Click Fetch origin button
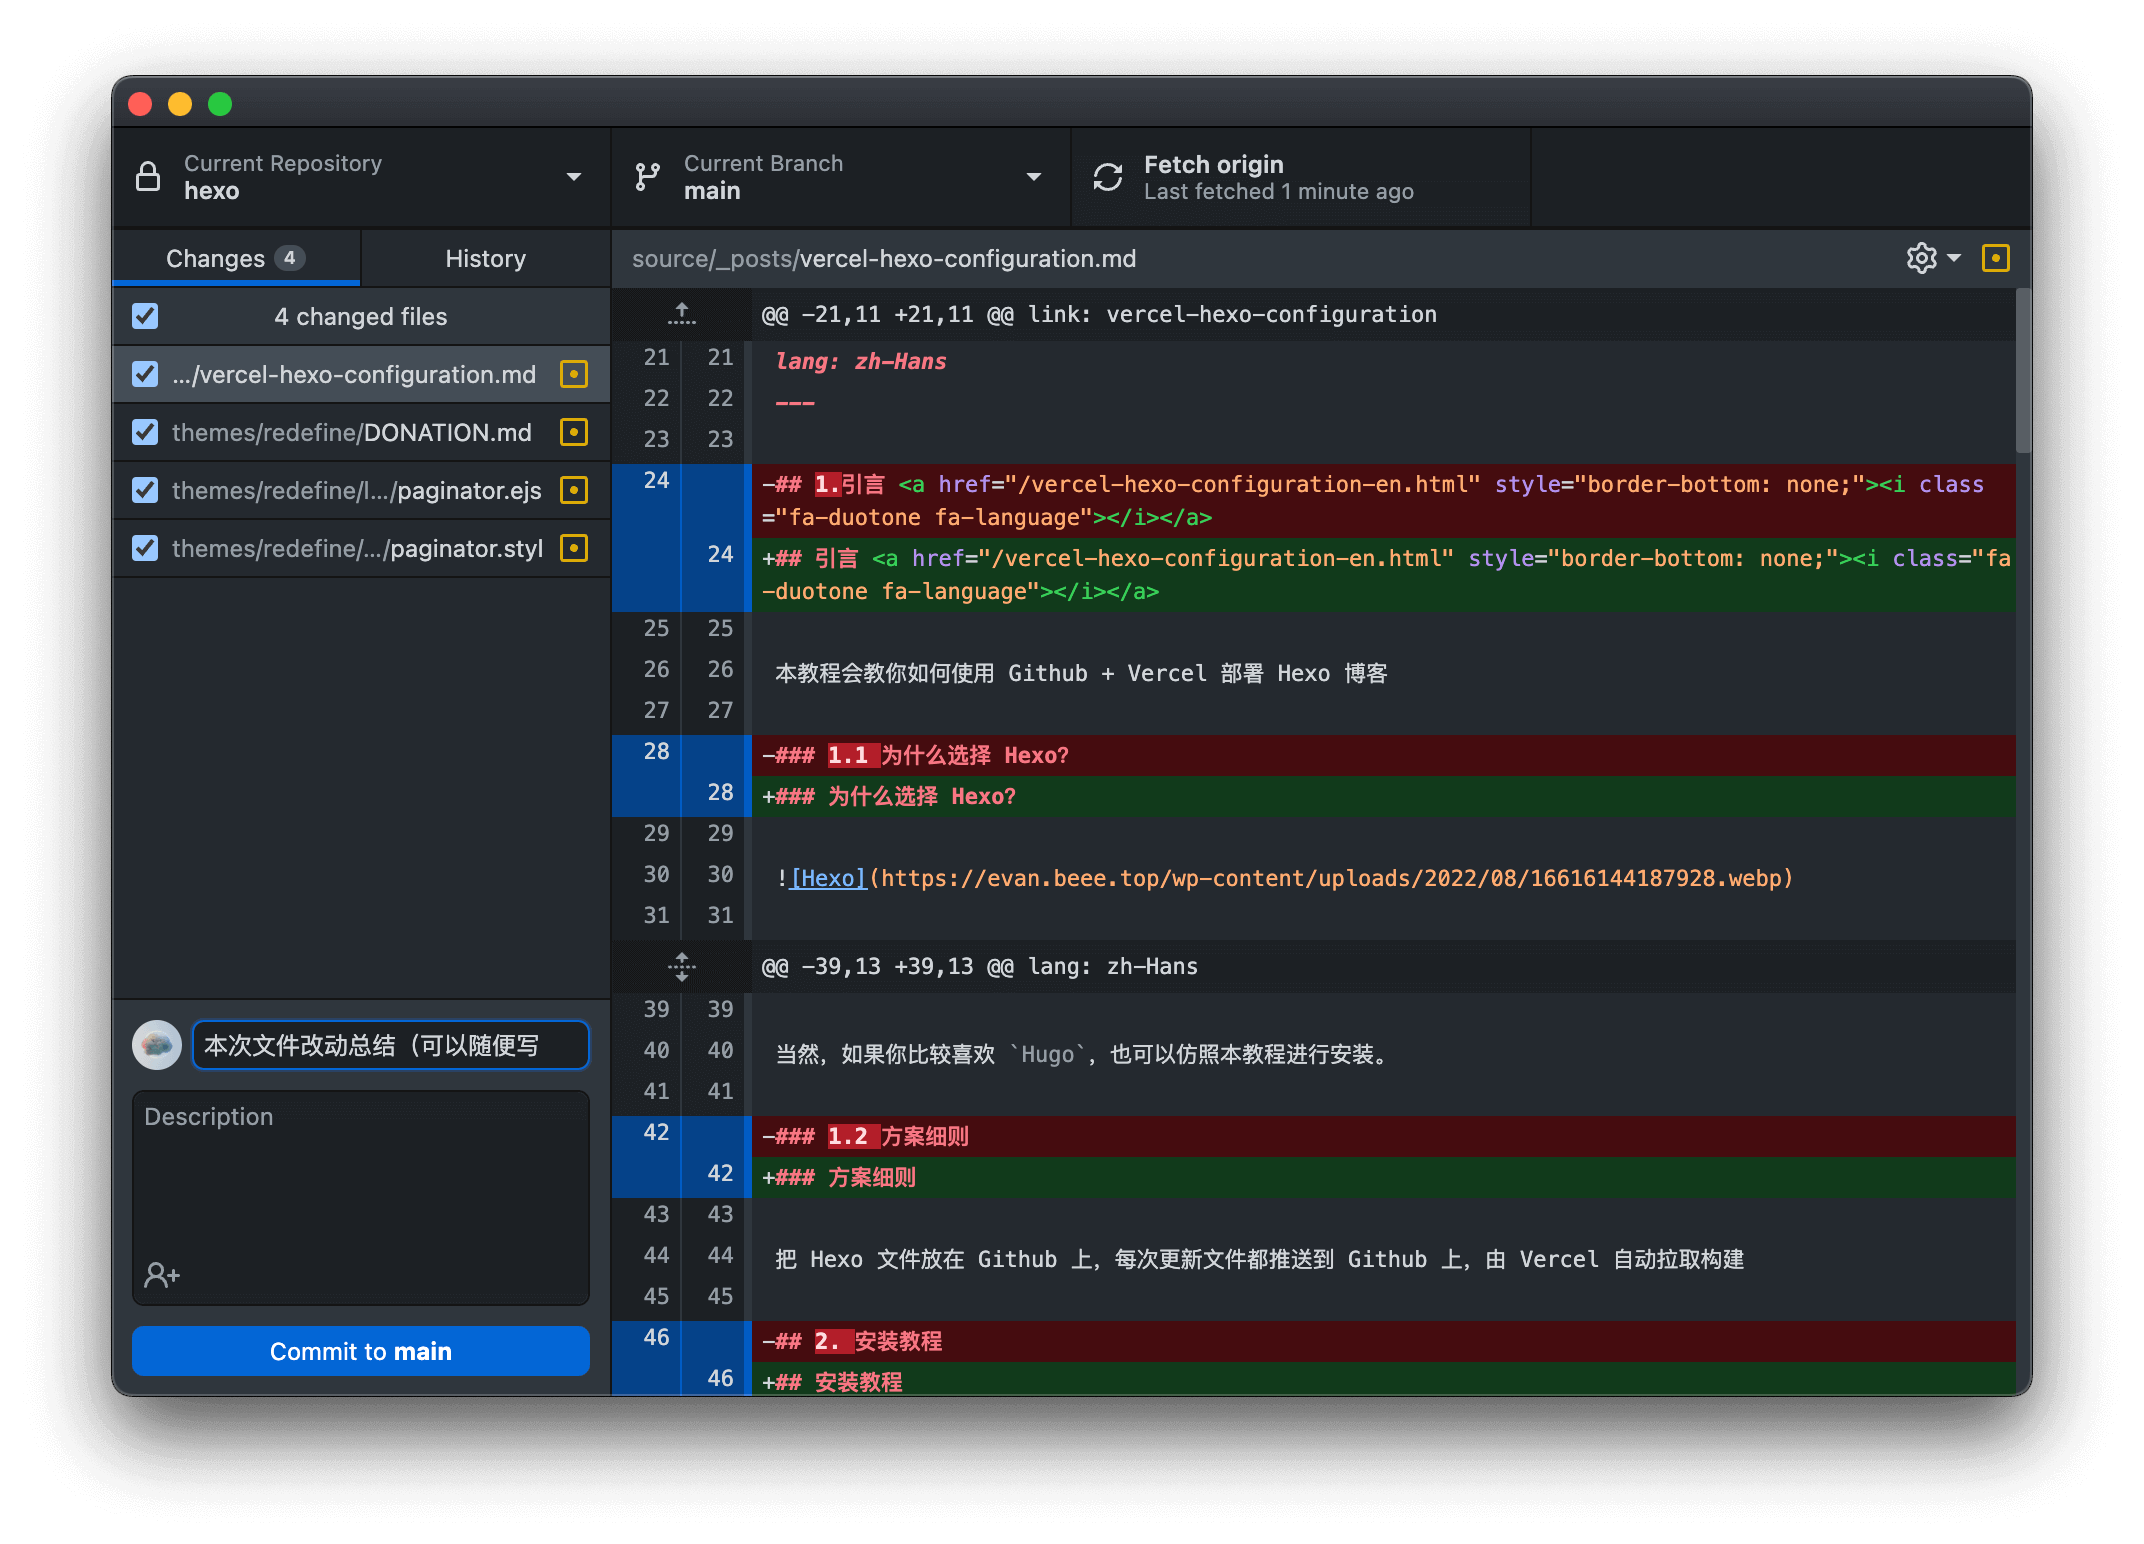 (1300, 177)
